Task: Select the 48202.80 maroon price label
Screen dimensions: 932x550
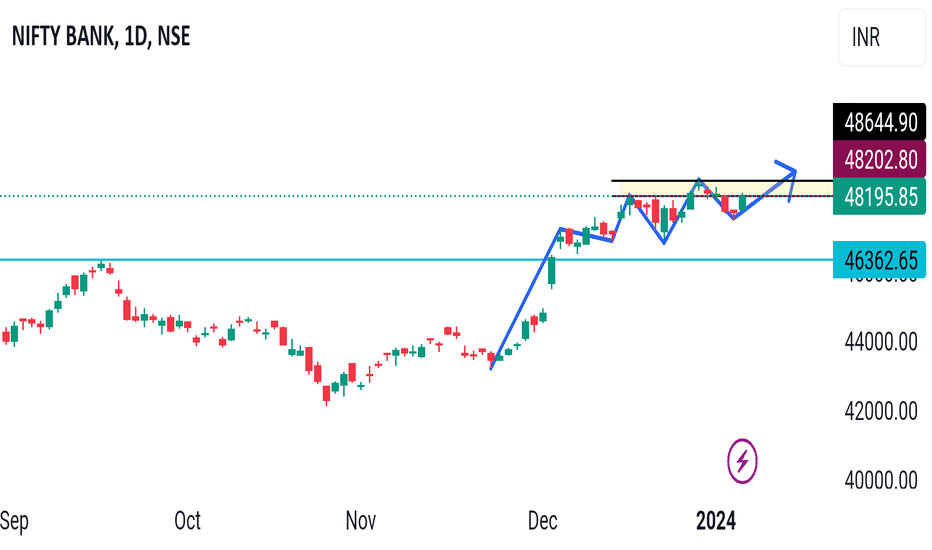Action: coord(879,159)
